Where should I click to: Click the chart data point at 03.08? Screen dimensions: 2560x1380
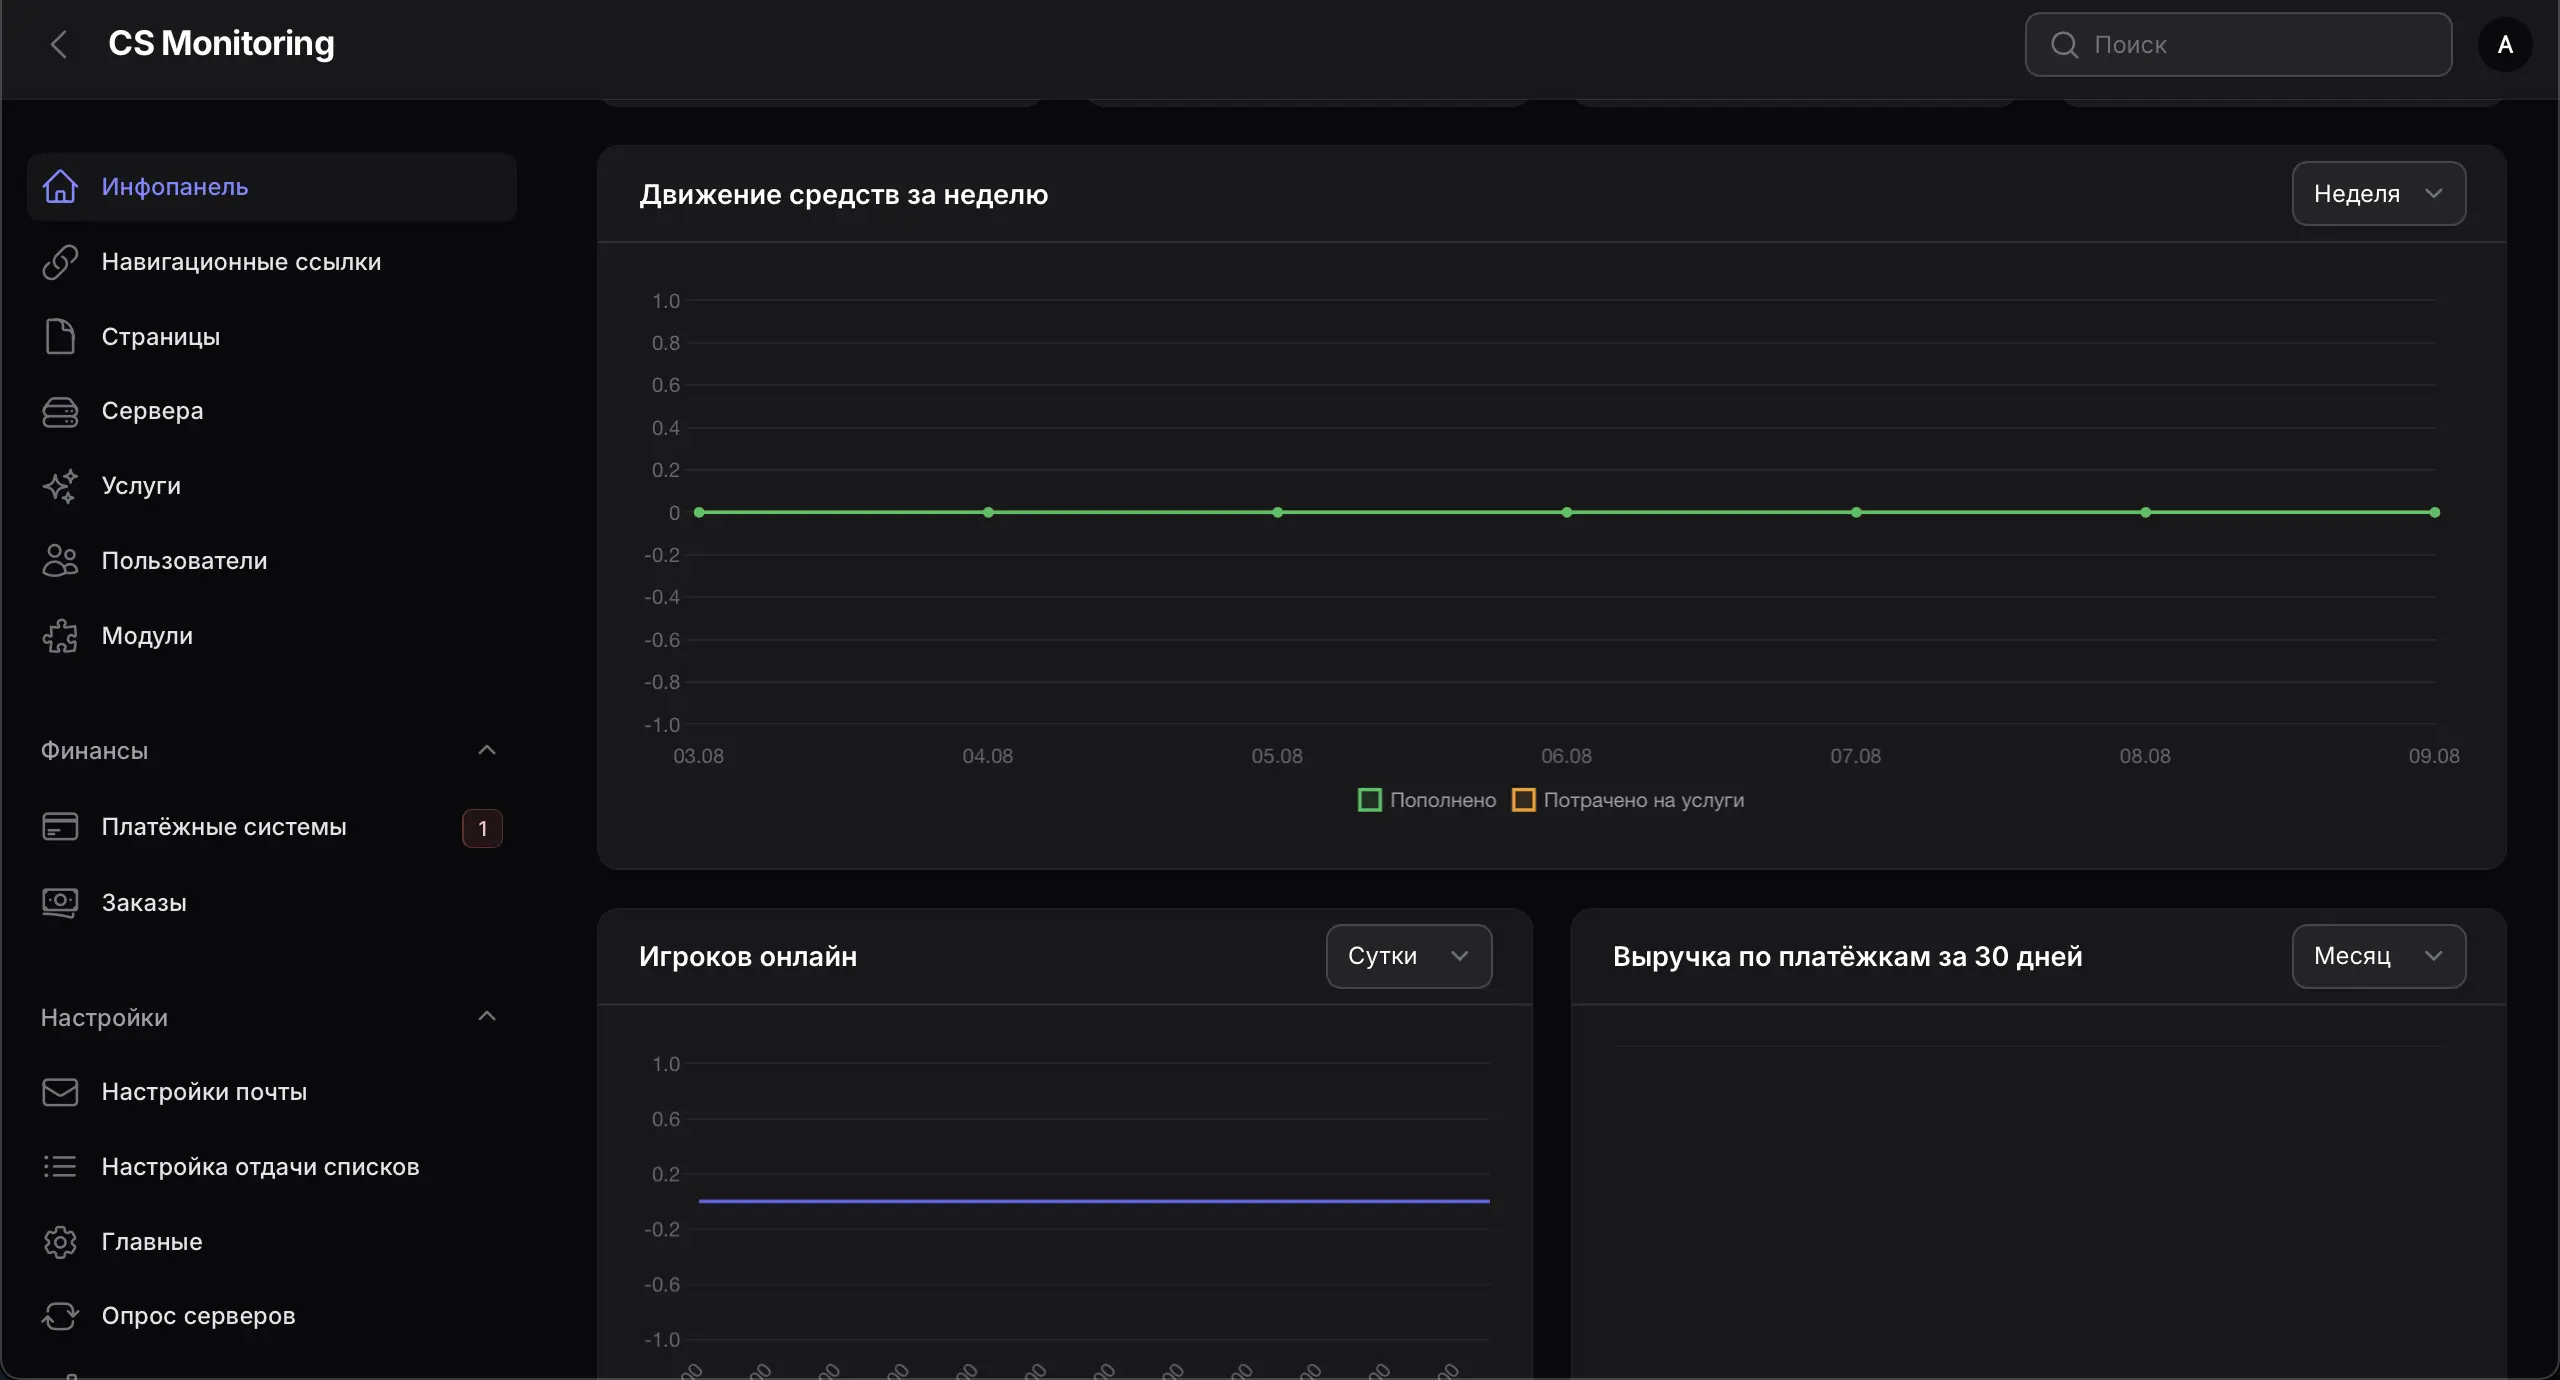click(699, 513)
